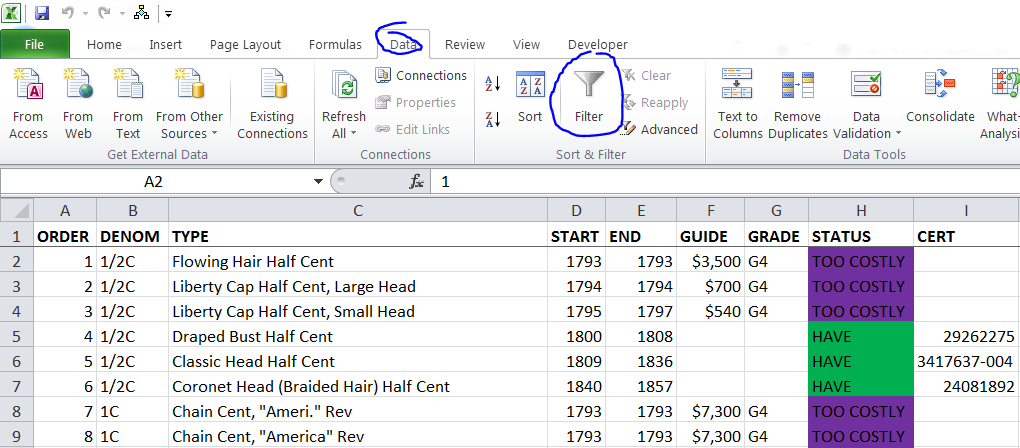This screenshot has height=448, width=1020.
Task: Click purple TOO COSTLY cell in row 3
Action: pos(861,286)
